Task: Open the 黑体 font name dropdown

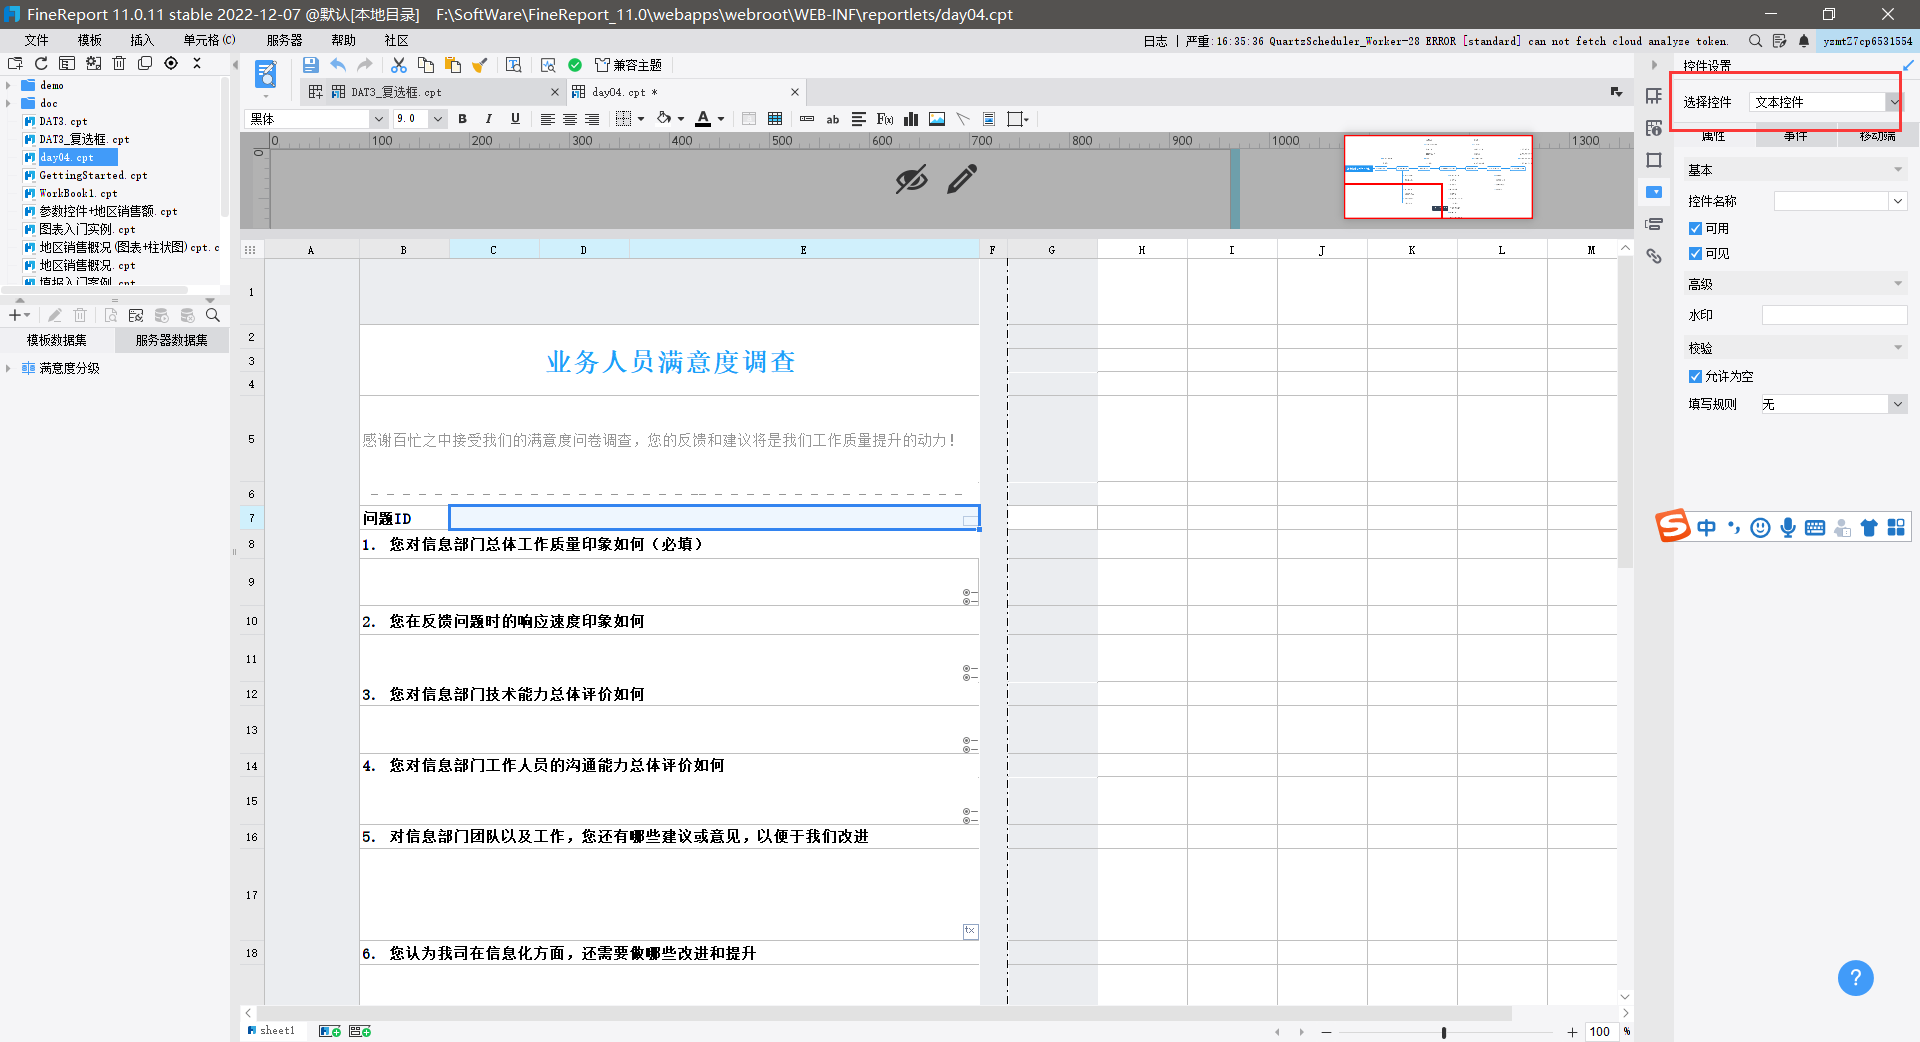Action: 378,119
